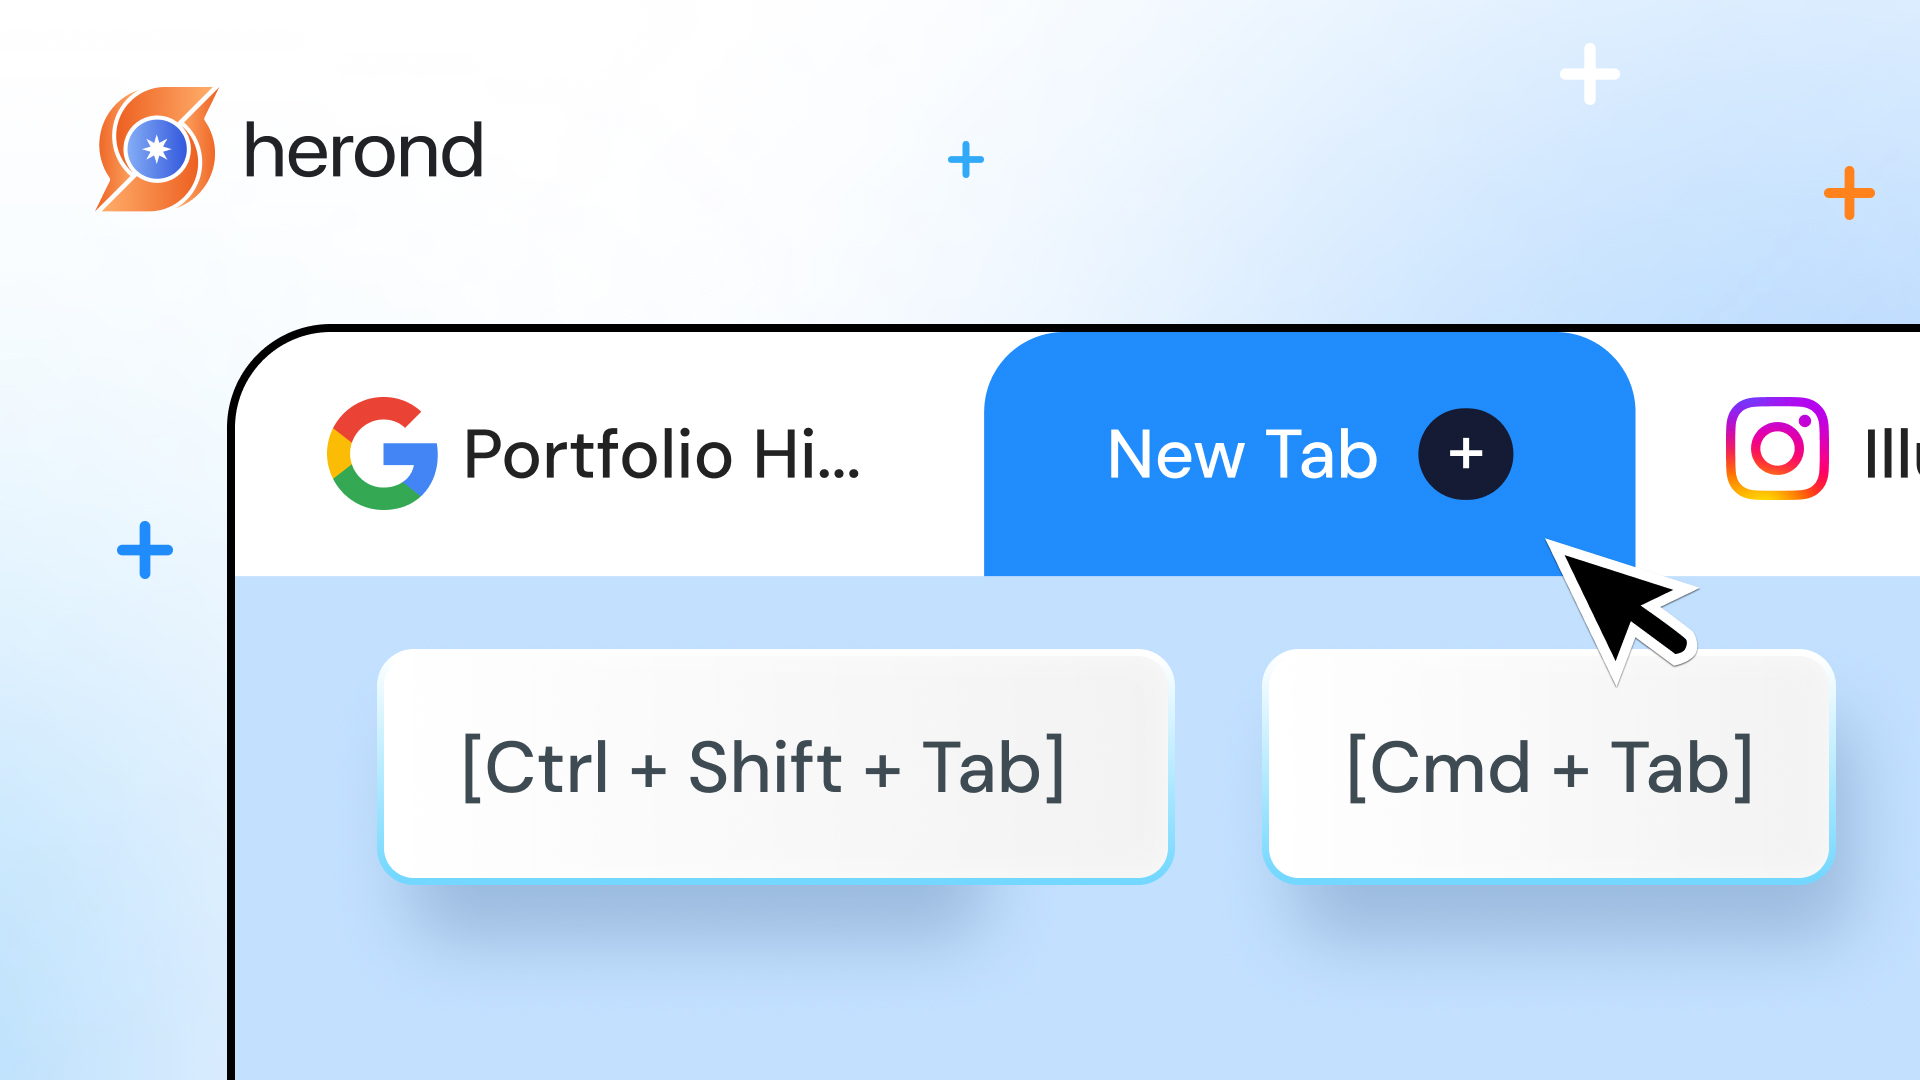1920x1080 pixels.
Task: Switch to the Portfolio Hi... tab
Action: coord(661,455)
